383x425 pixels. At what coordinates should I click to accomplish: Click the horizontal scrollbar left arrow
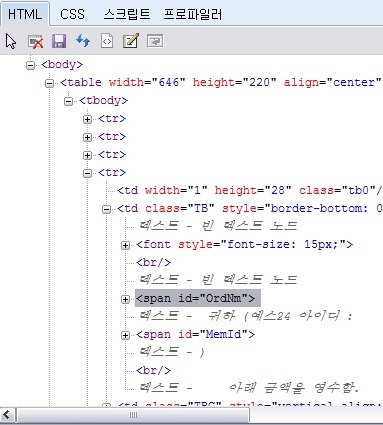7,415
